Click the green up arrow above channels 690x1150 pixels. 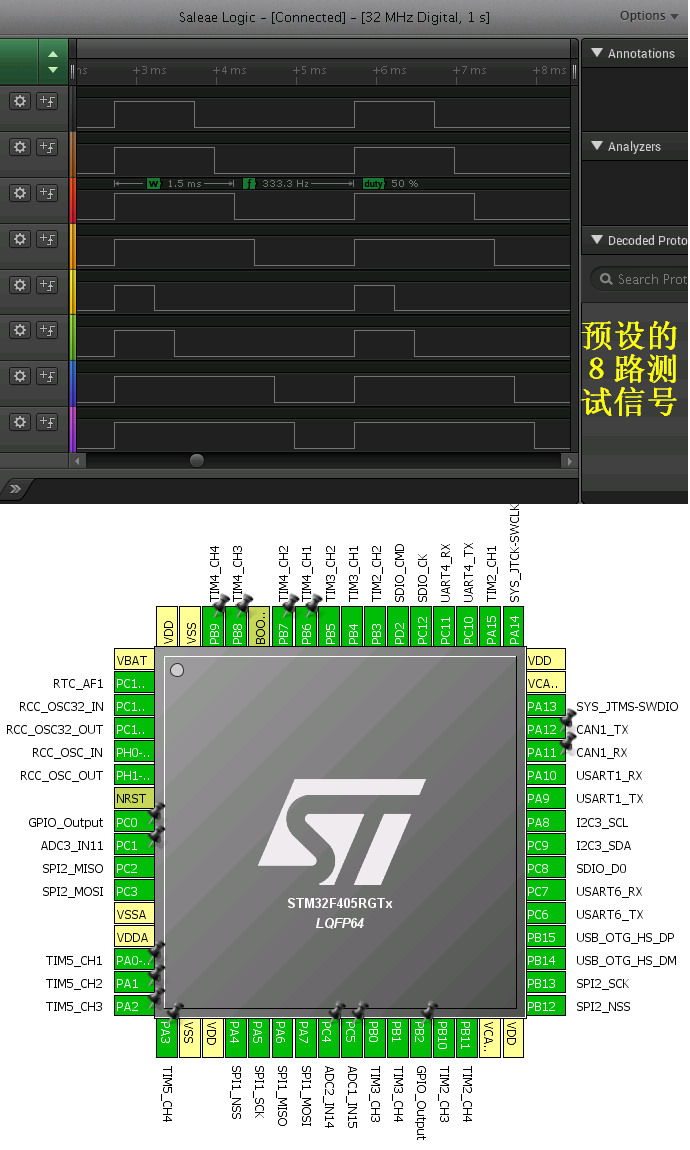click(x=53, y=54)
